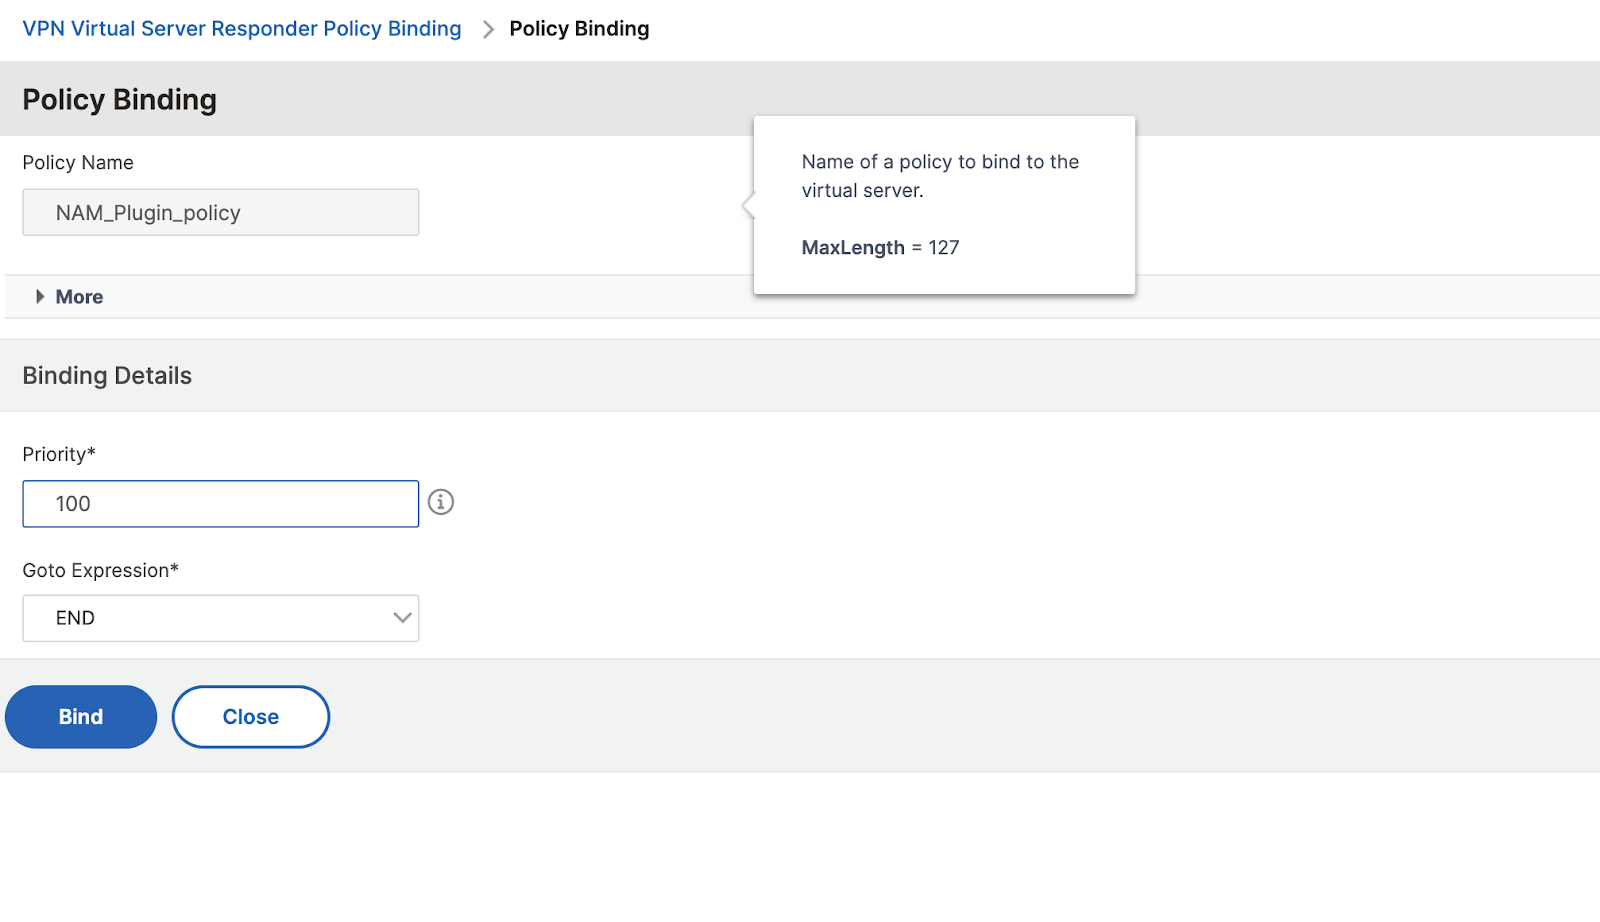The height and width of the screenshot is (922, 1600).
Task: Select the Policy Binding breadcrumb item
Action: pos(579,28)
